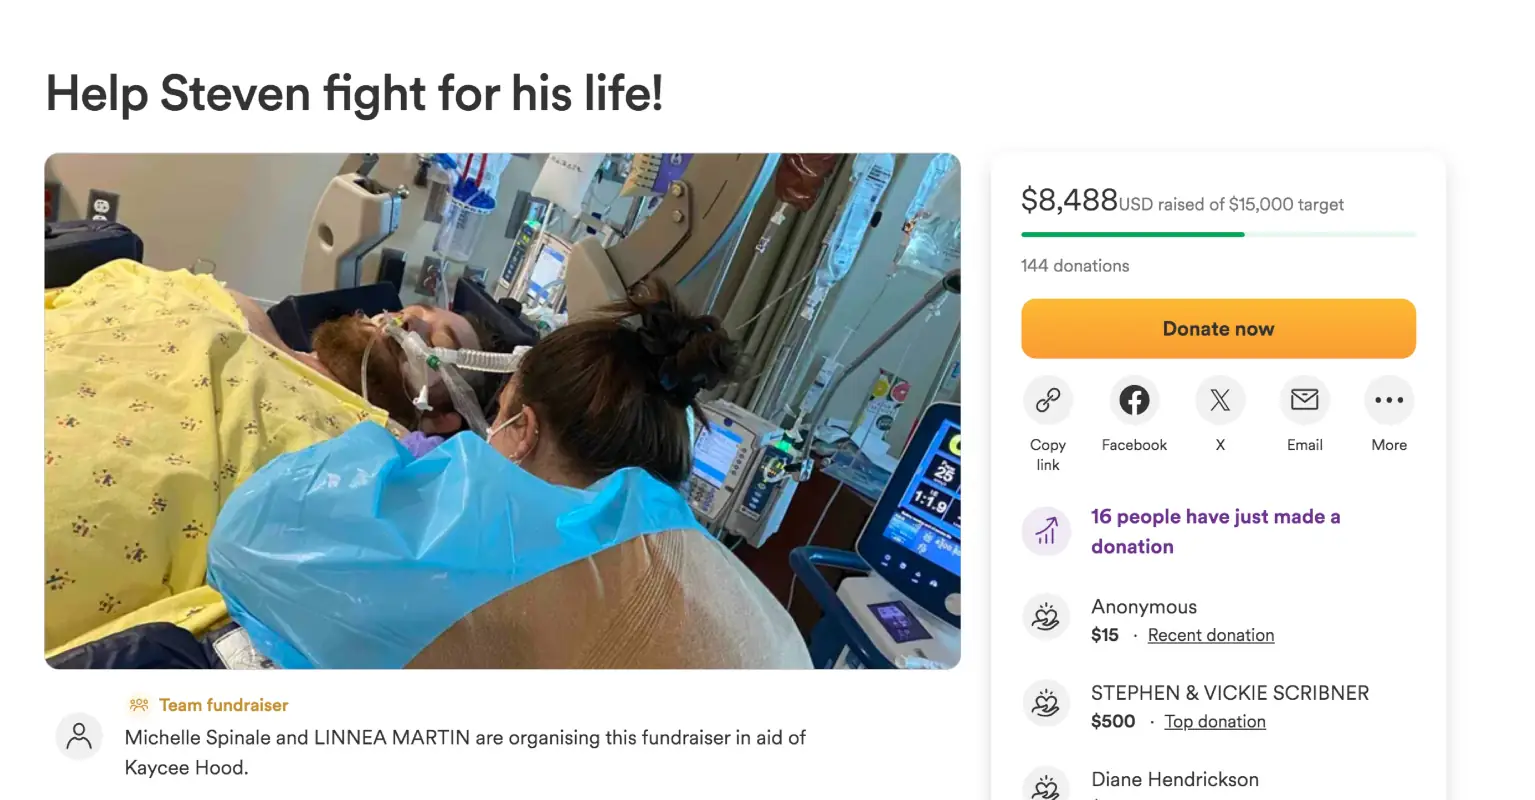Image resolution: width=1535 pixels, height=800 pixels.
Task: Click the green fundraising progress bar
Action: click(1218, 234)
